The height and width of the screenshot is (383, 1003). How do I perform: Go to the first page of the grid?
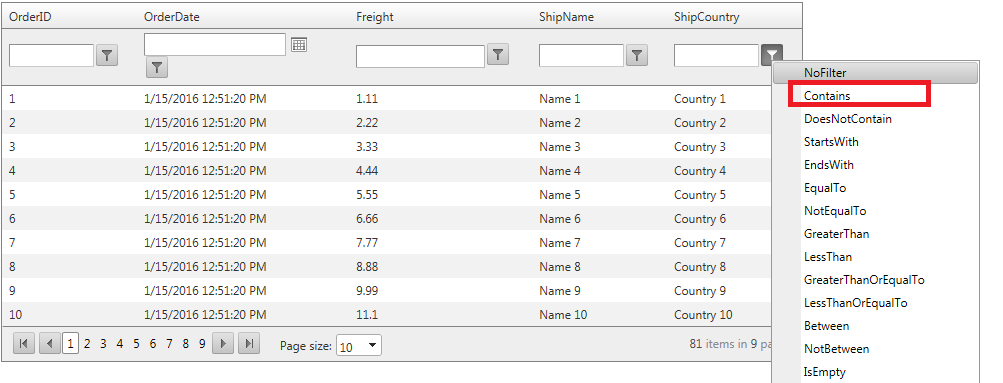click(x=24, y=344)
